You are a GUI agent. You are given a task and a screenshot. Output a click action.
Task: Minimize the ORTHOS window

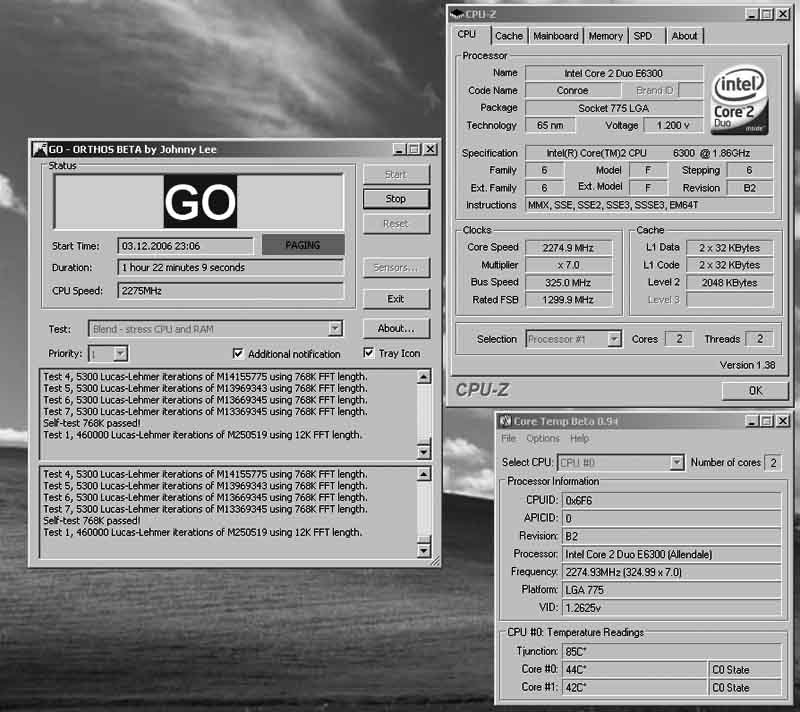399,149
